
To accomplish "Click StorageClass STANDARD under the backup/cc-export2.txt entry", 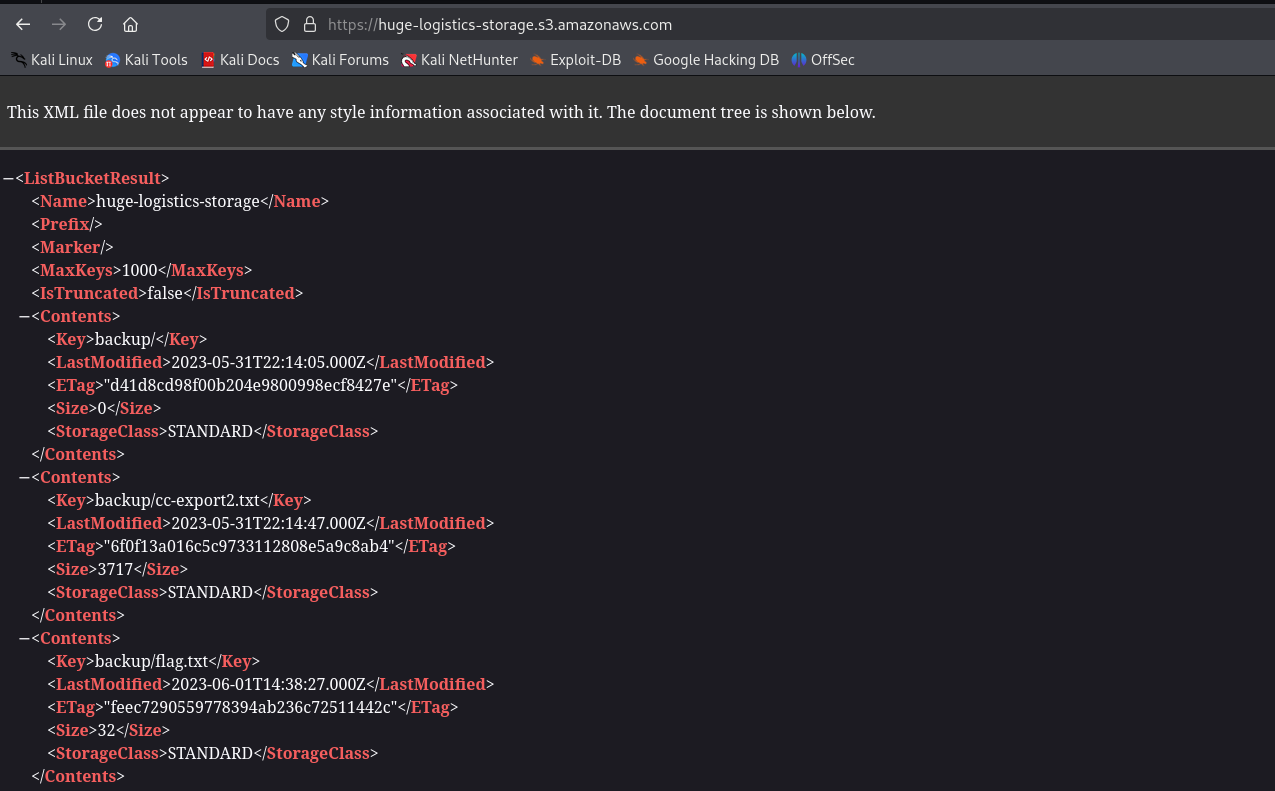I will point(210,592).
